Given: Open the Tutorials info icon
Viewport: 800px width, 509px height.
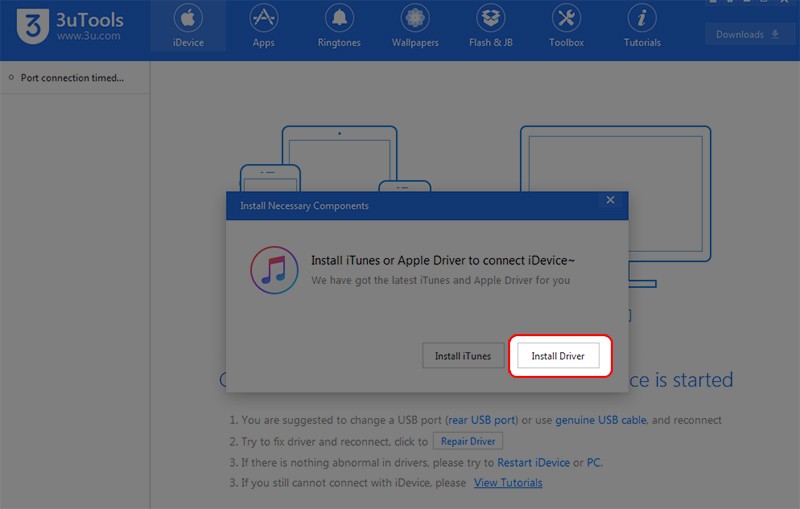Looking at the screenshot, I should pos(642,19).
